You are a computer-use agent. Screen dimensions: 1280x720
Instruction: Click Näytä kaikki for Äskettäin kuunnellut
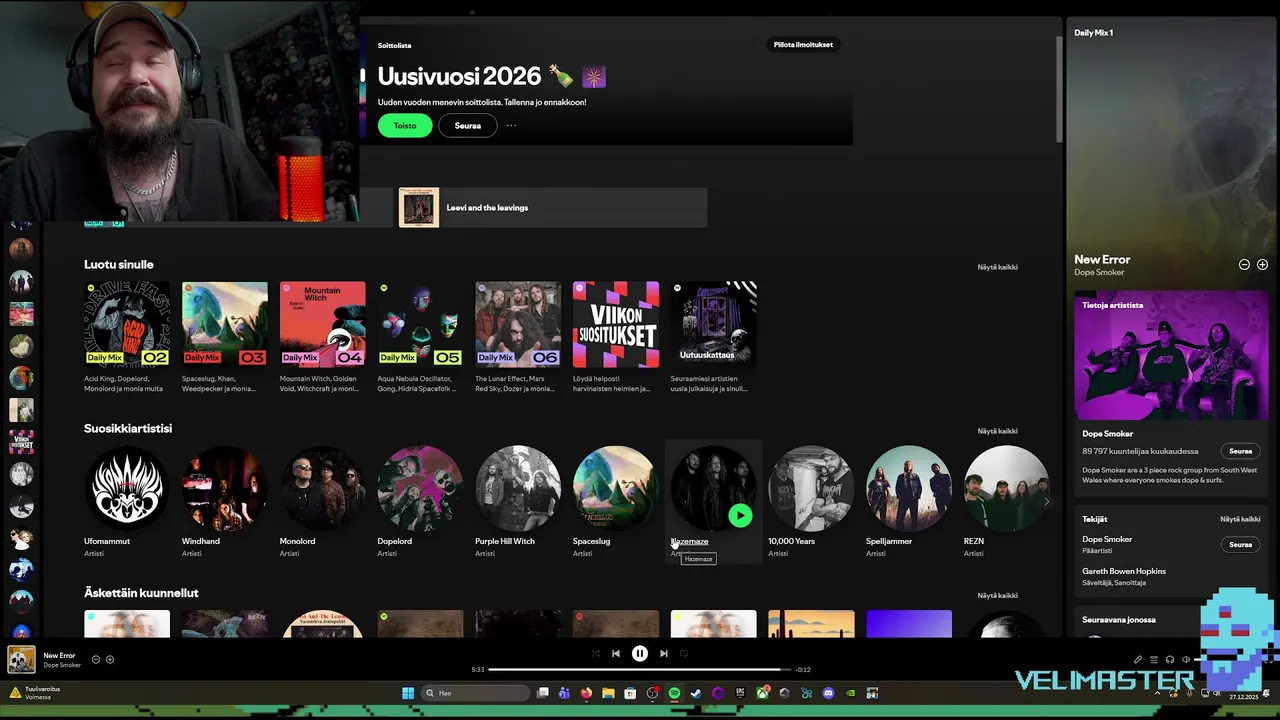tap(997, 595)
